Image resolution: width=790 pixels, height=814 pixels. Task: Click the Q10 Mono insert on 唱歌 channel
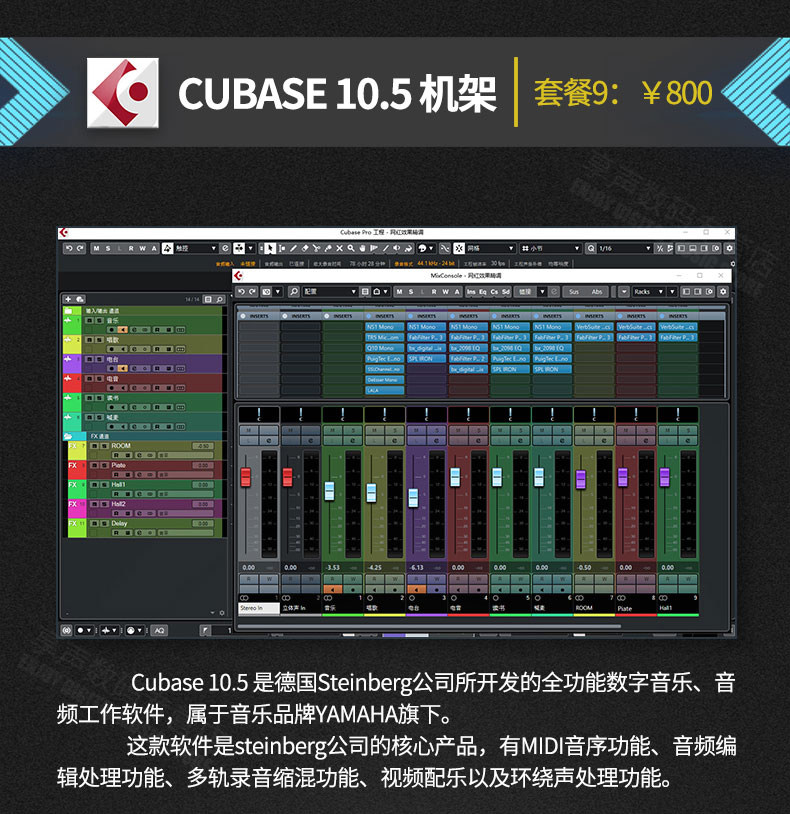point(385,348)
